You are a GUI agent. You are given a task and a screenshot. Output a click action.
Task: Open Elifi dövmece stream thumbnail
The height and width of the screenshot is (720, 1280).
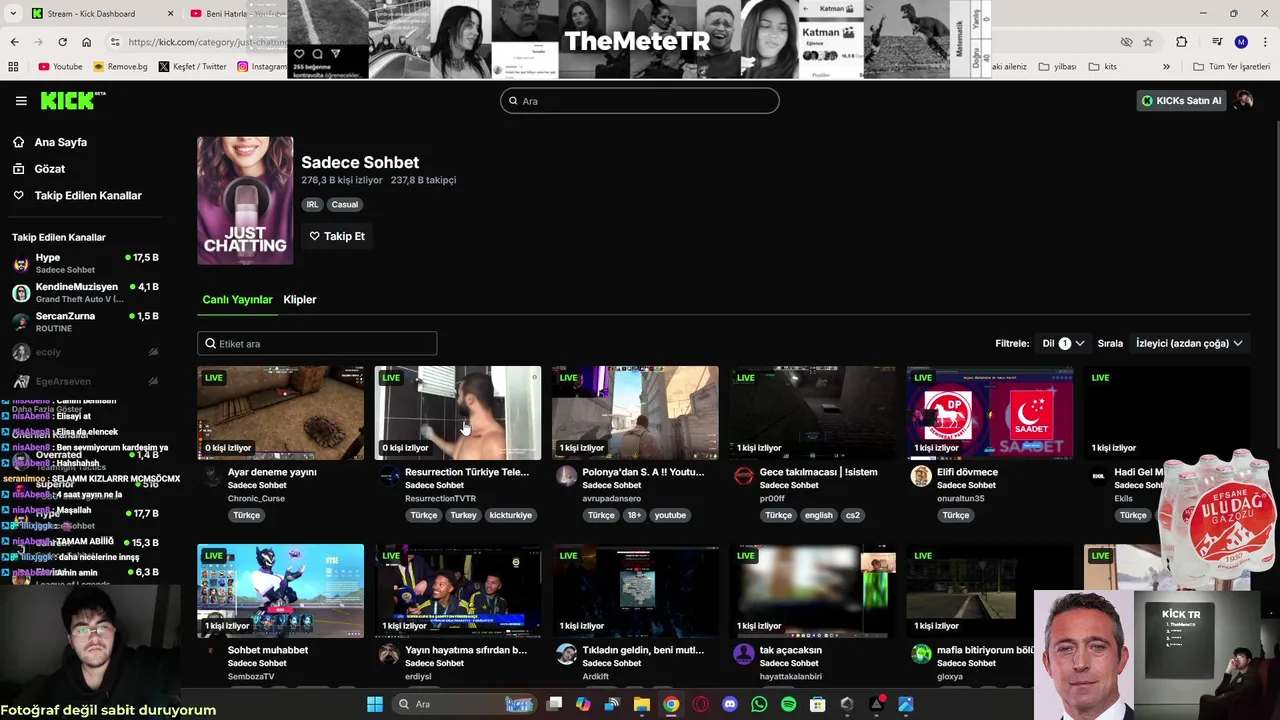point(990,413)
